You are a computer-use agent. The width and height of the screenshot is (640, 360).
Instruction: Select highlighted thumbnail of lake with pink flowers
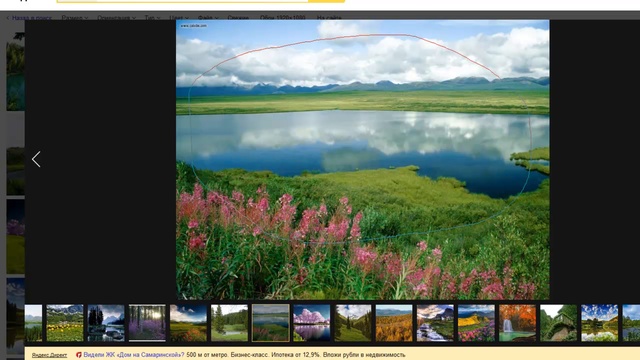tap(271, 323)
